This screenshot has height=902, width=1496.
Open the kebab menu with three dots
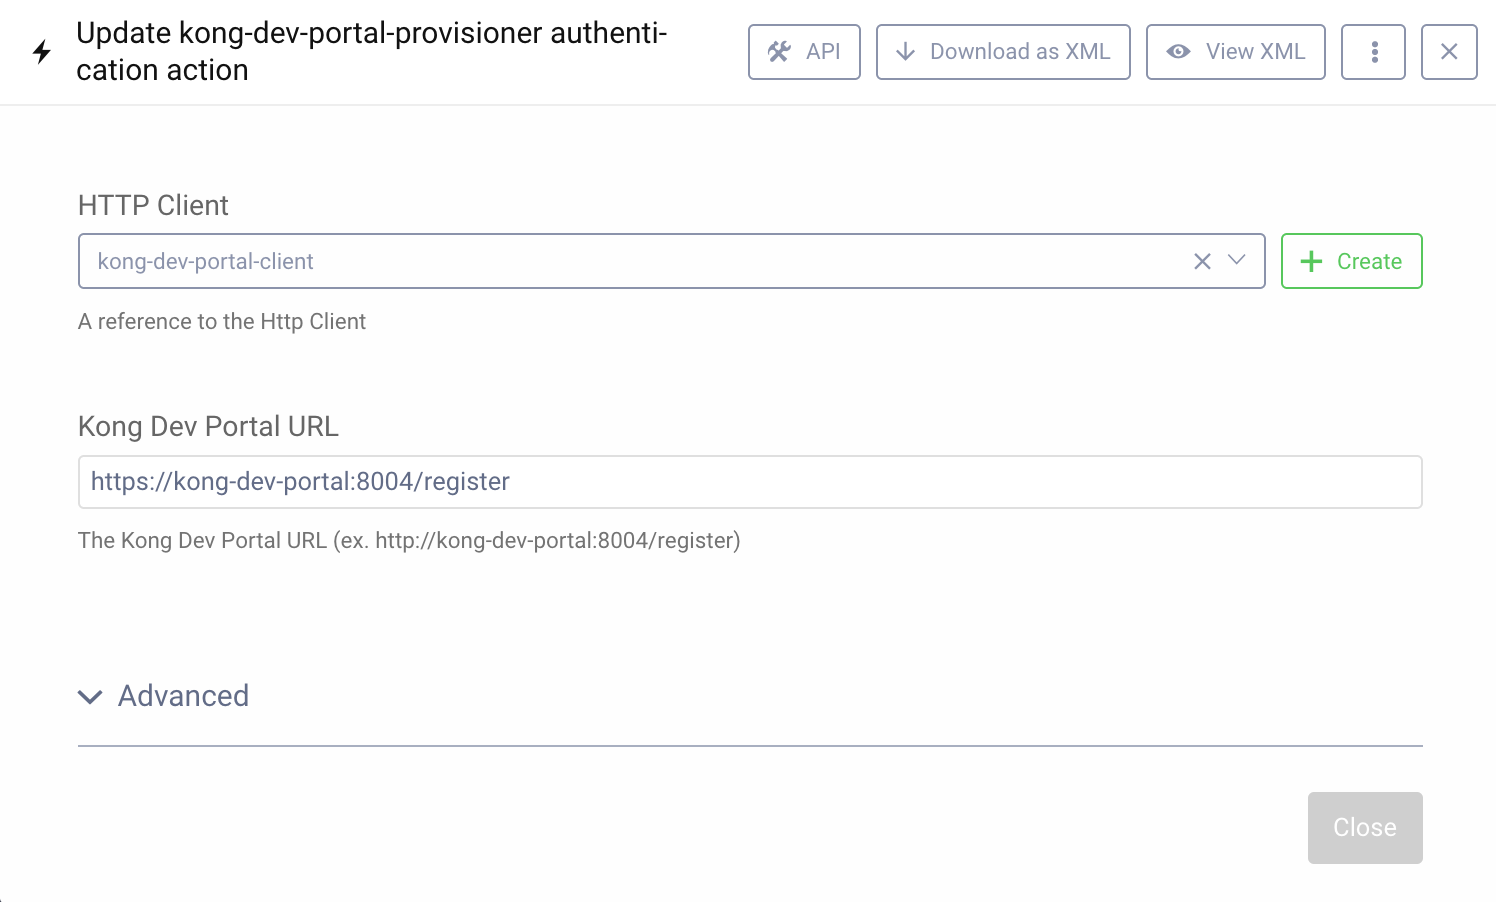[1373, 51]
